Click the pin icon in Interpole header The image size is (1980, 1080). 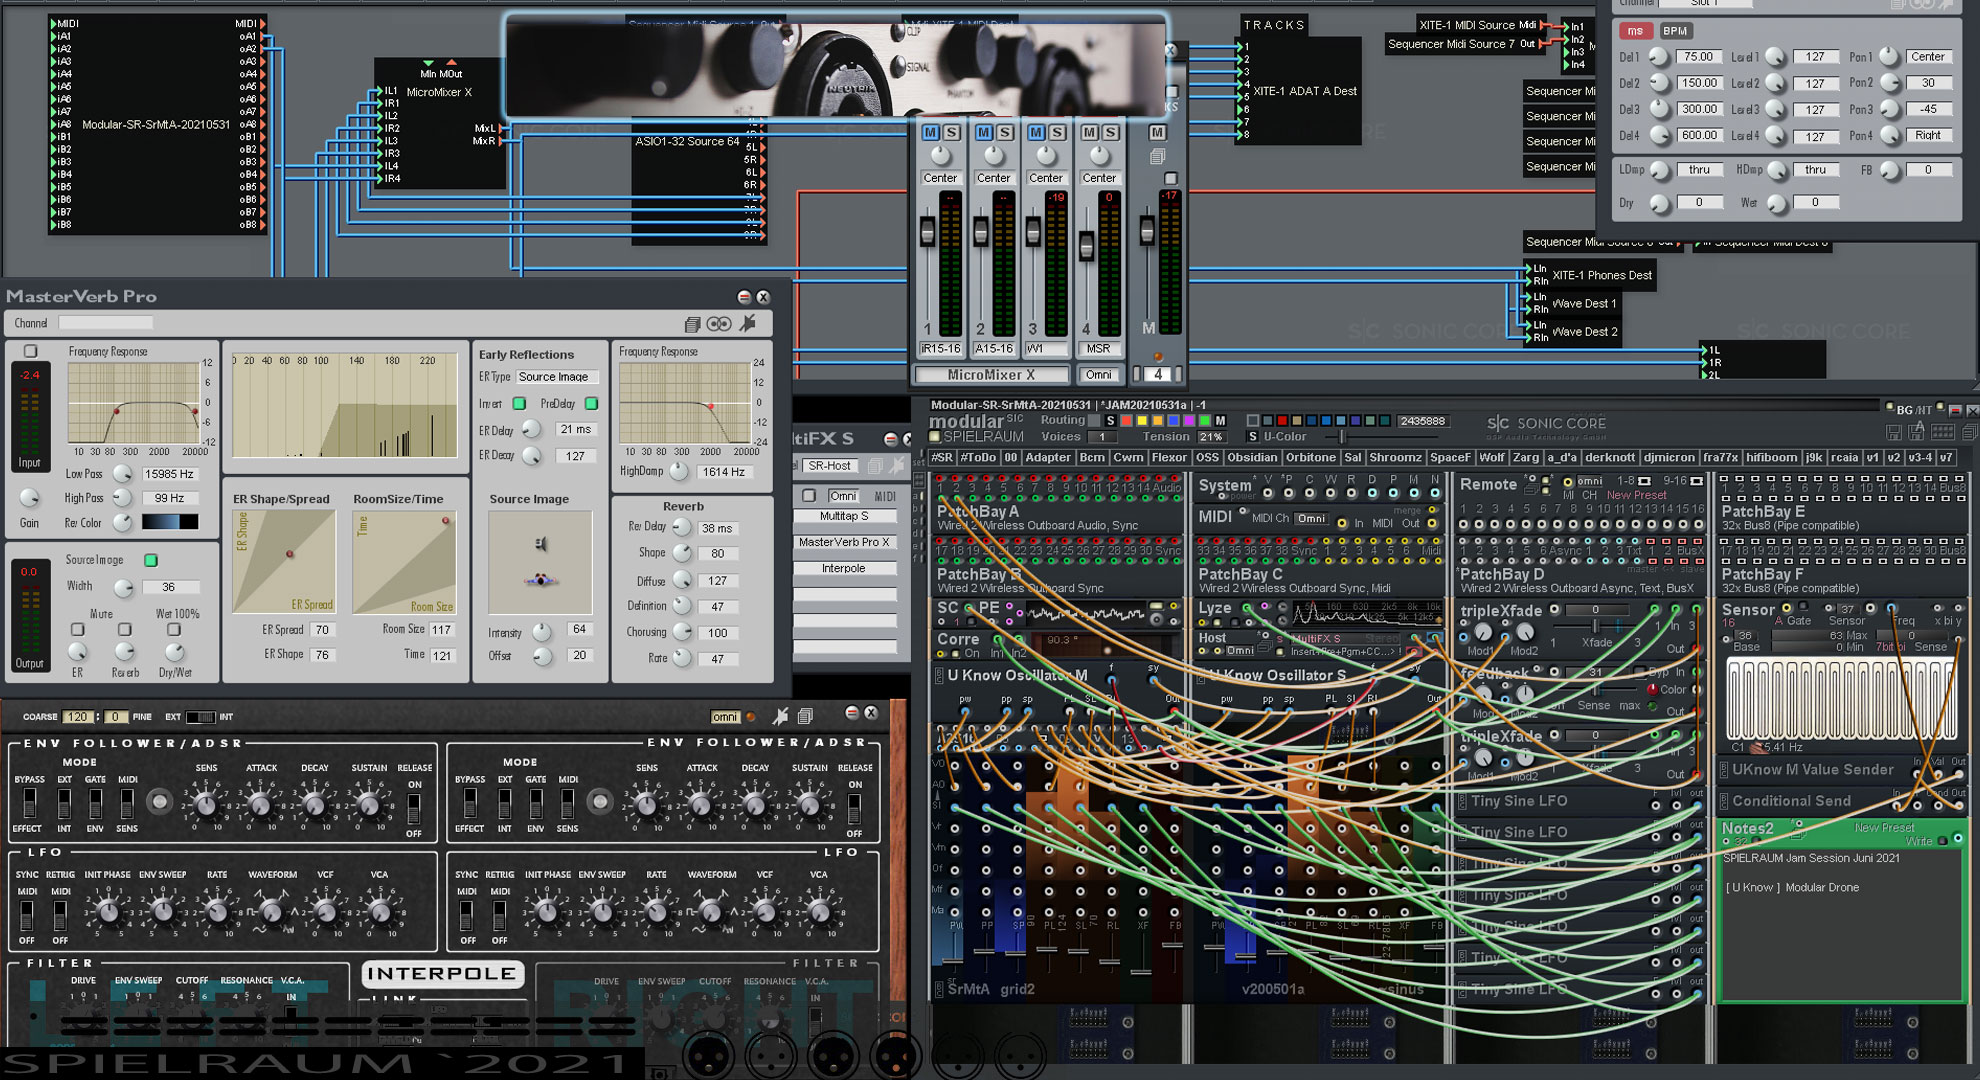pos(780,716)
